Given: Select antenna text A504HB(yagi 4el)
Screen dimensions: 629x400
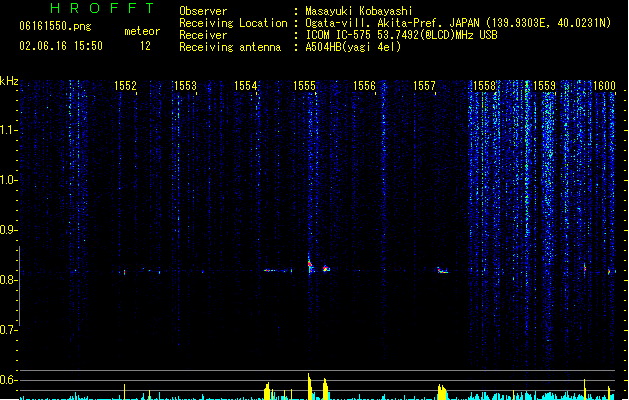Looking at the screenshot, I should point(353,47).
